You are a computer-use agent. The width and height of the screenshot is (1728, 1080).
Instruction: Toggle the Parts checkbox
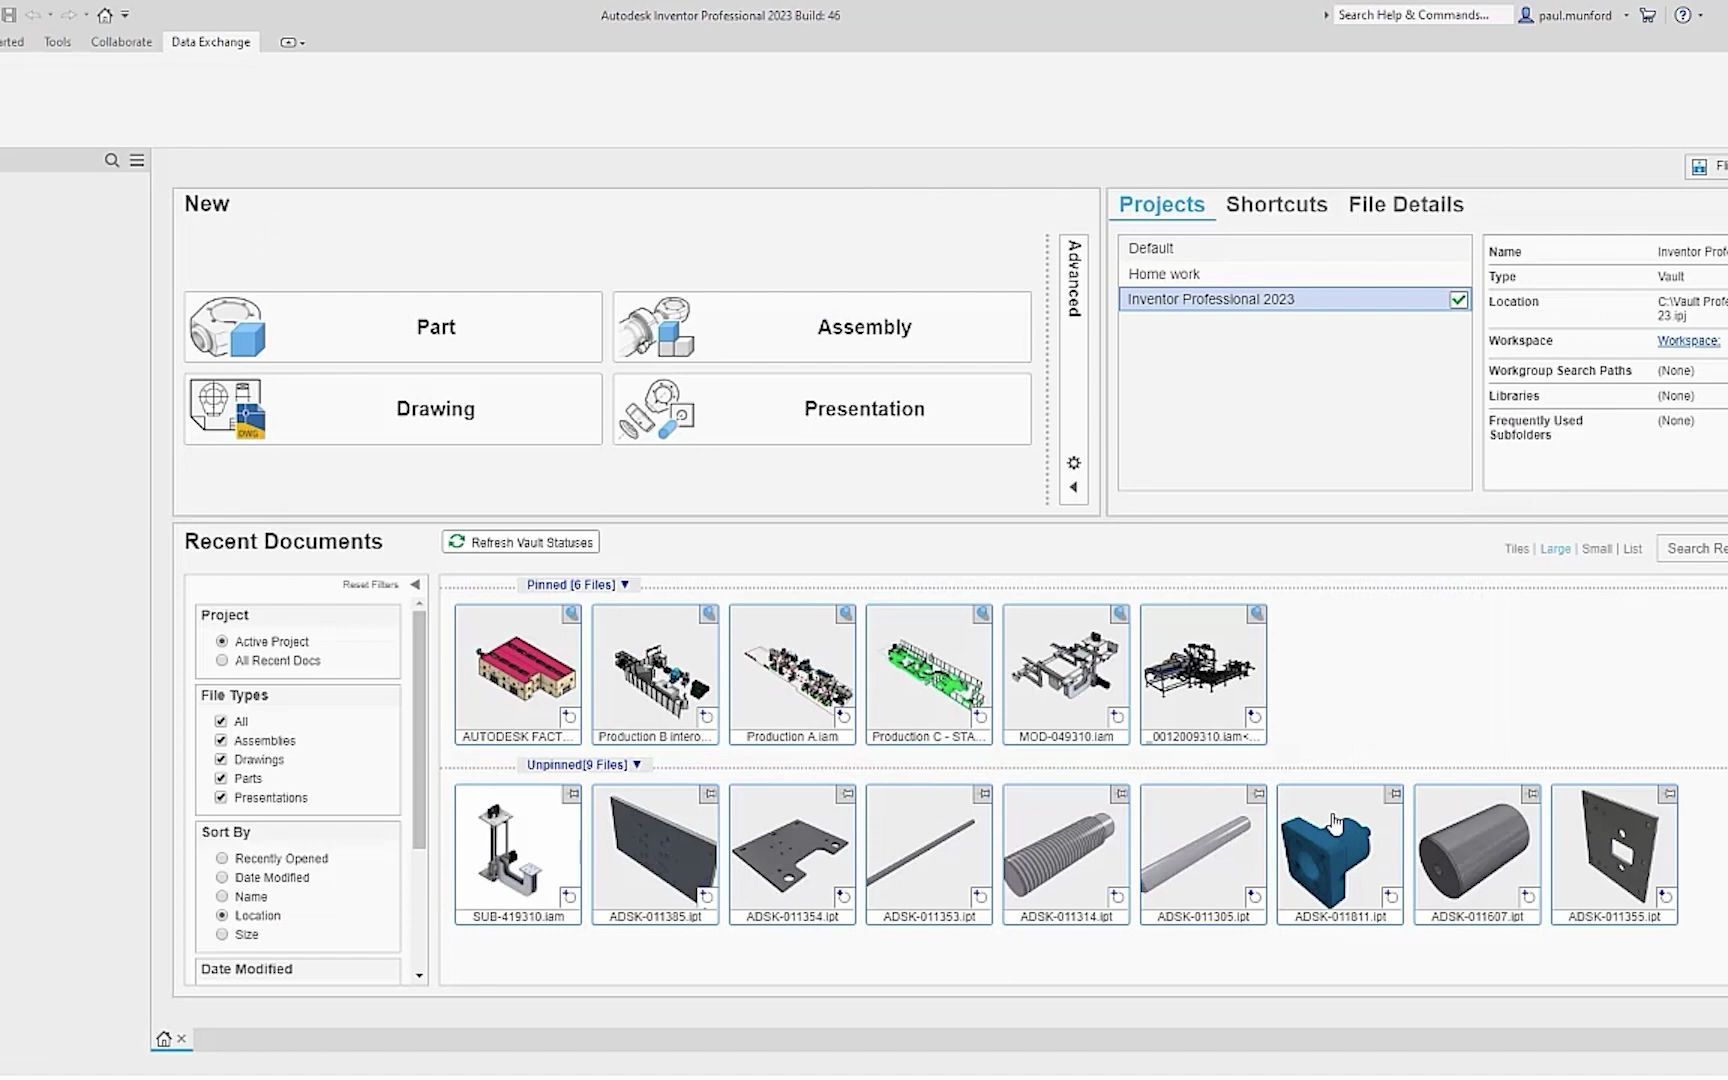[x=221, y=778]
